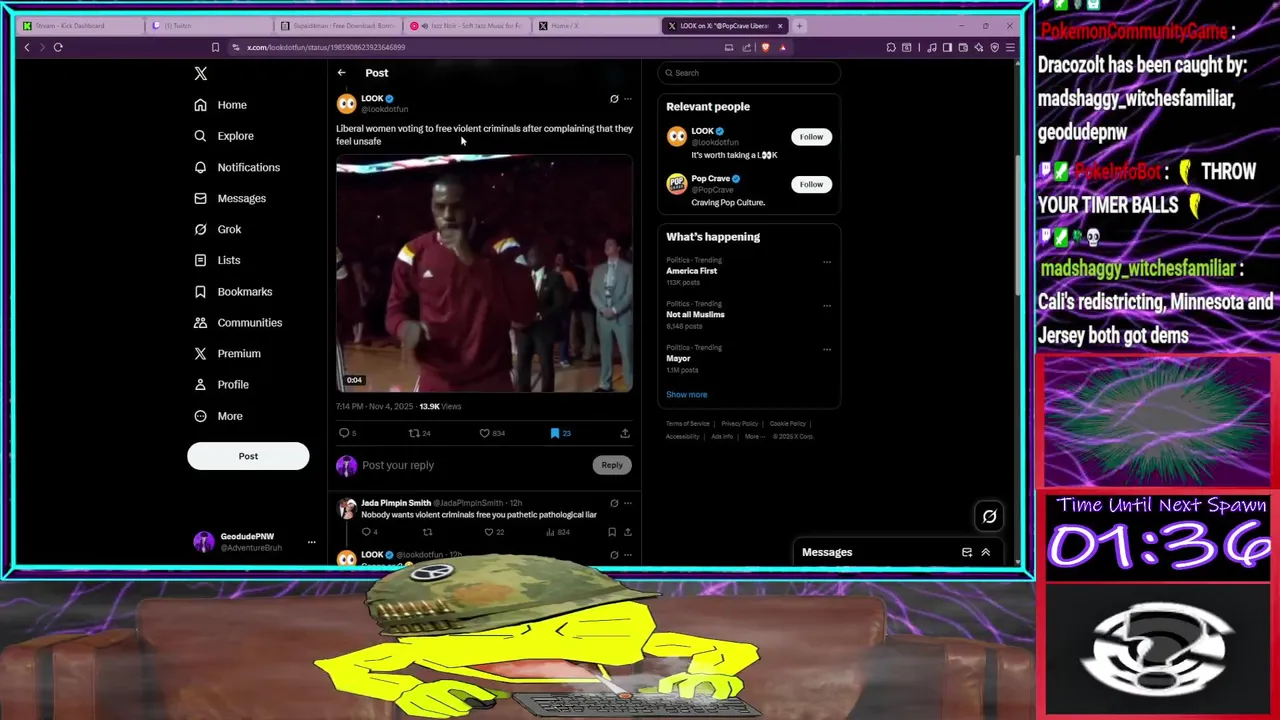Click Show more under What's happening

pos(686,395)
